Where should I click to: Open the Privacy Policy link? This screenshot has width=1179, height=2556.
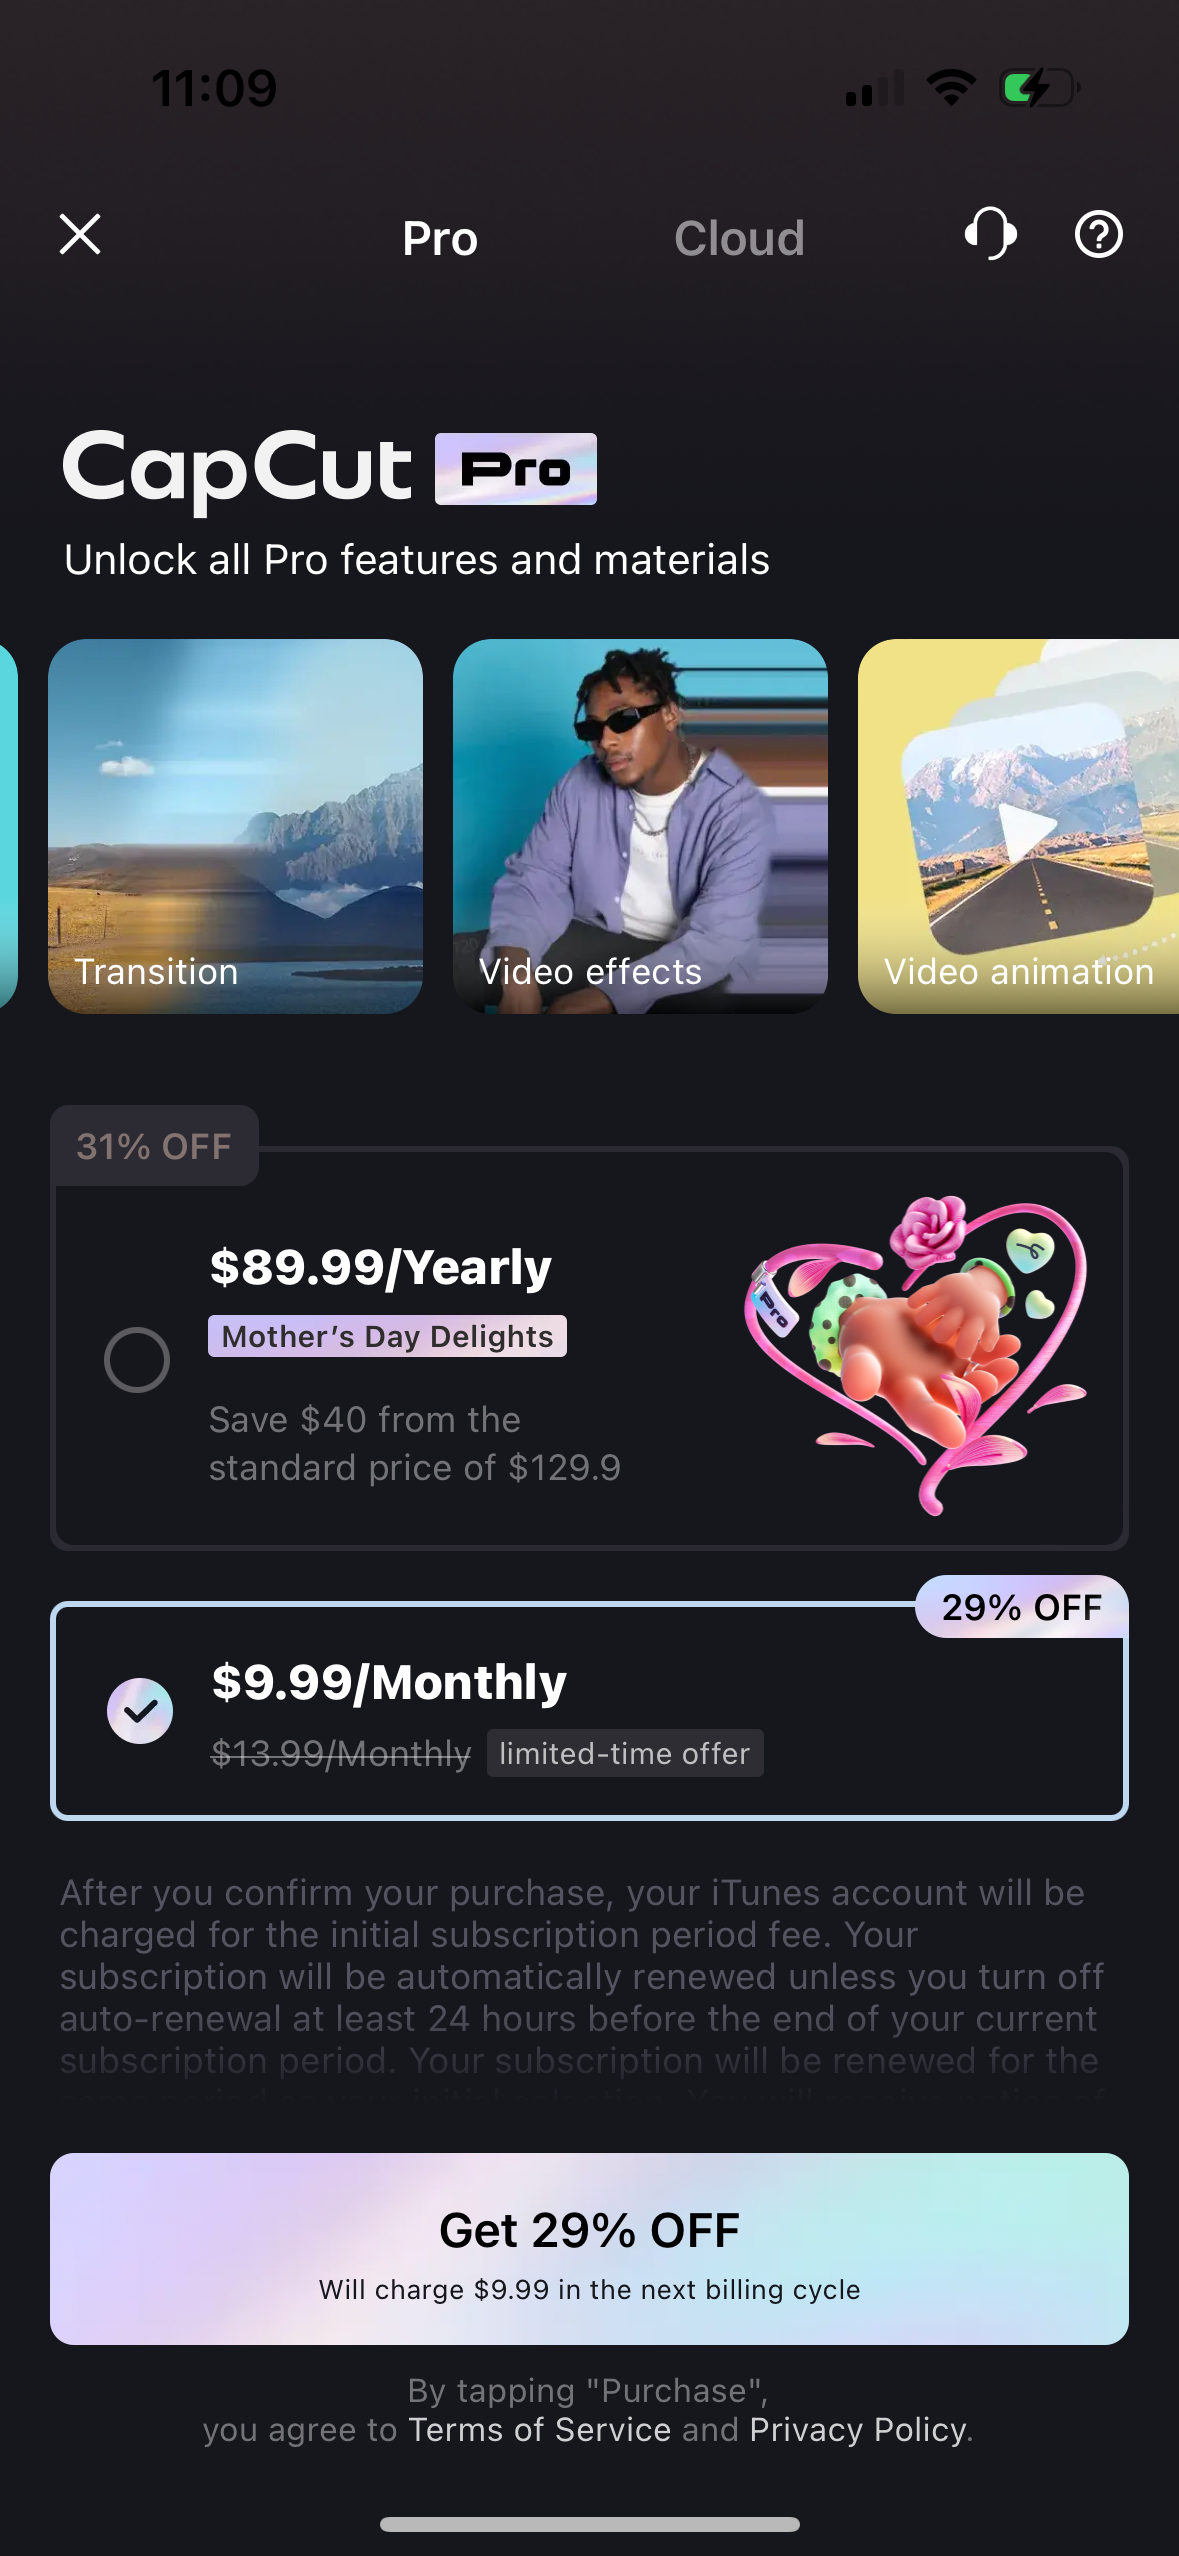coord(859,2430)
